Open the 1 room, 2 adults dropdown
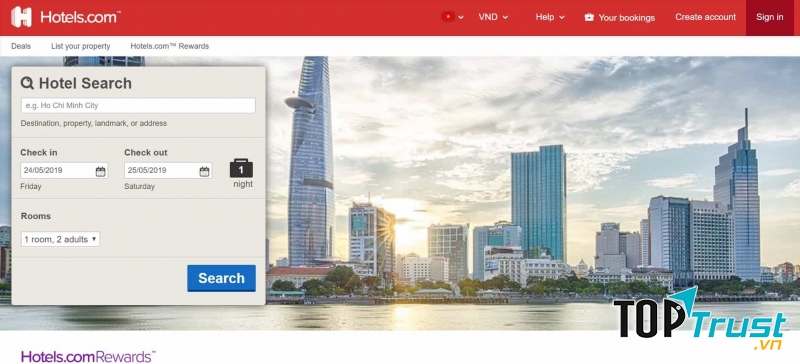The width and height of the screenshot is (800, 364). click(x=60, y=239)
